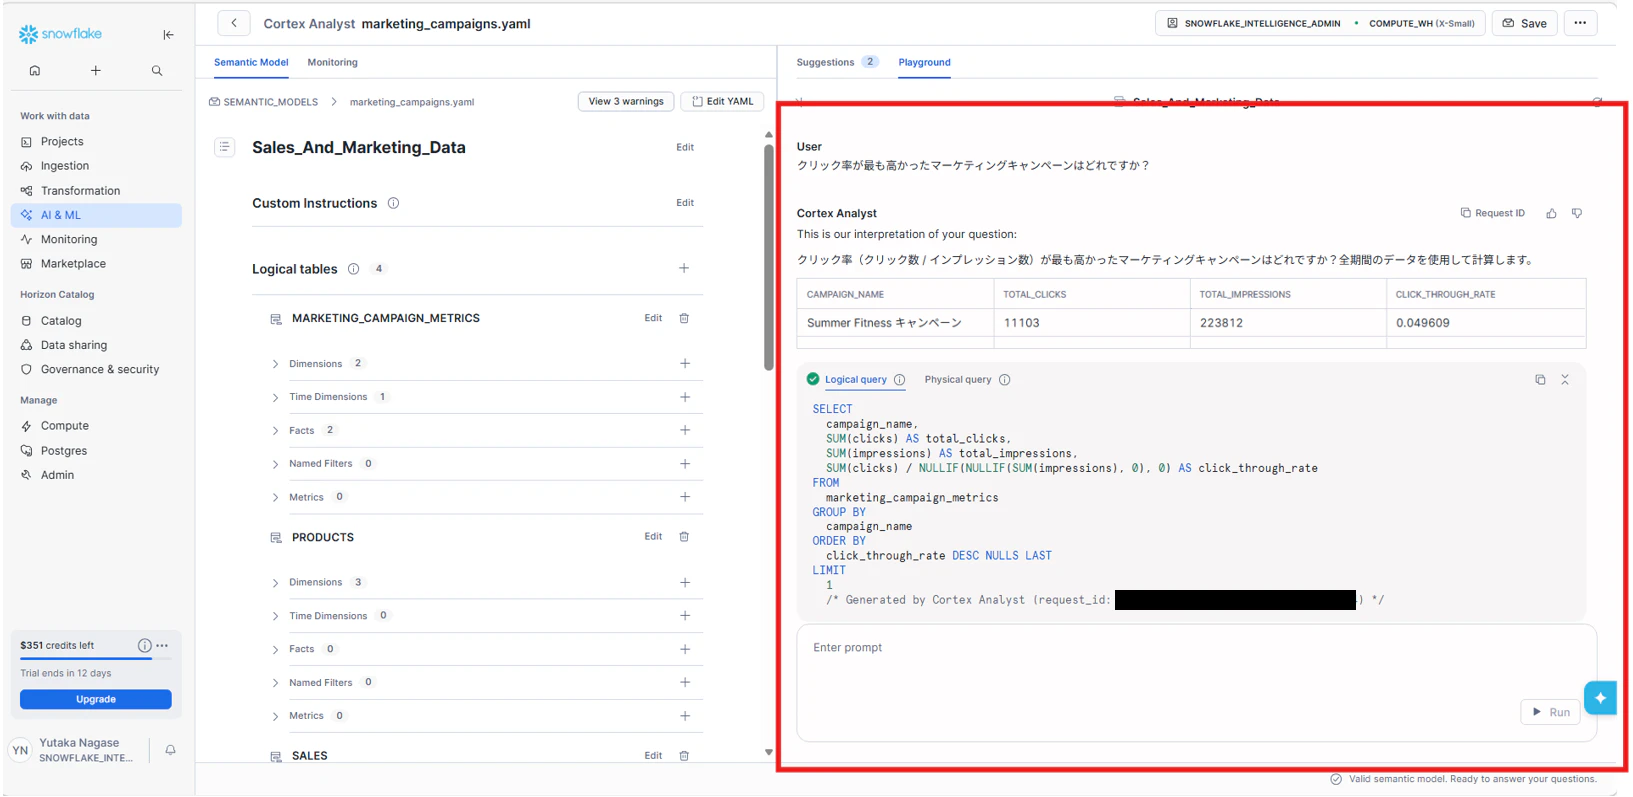Expand Time Dimensions under PRODUCTS
This screenshot has height=797, width=1633.
[275, 616]
